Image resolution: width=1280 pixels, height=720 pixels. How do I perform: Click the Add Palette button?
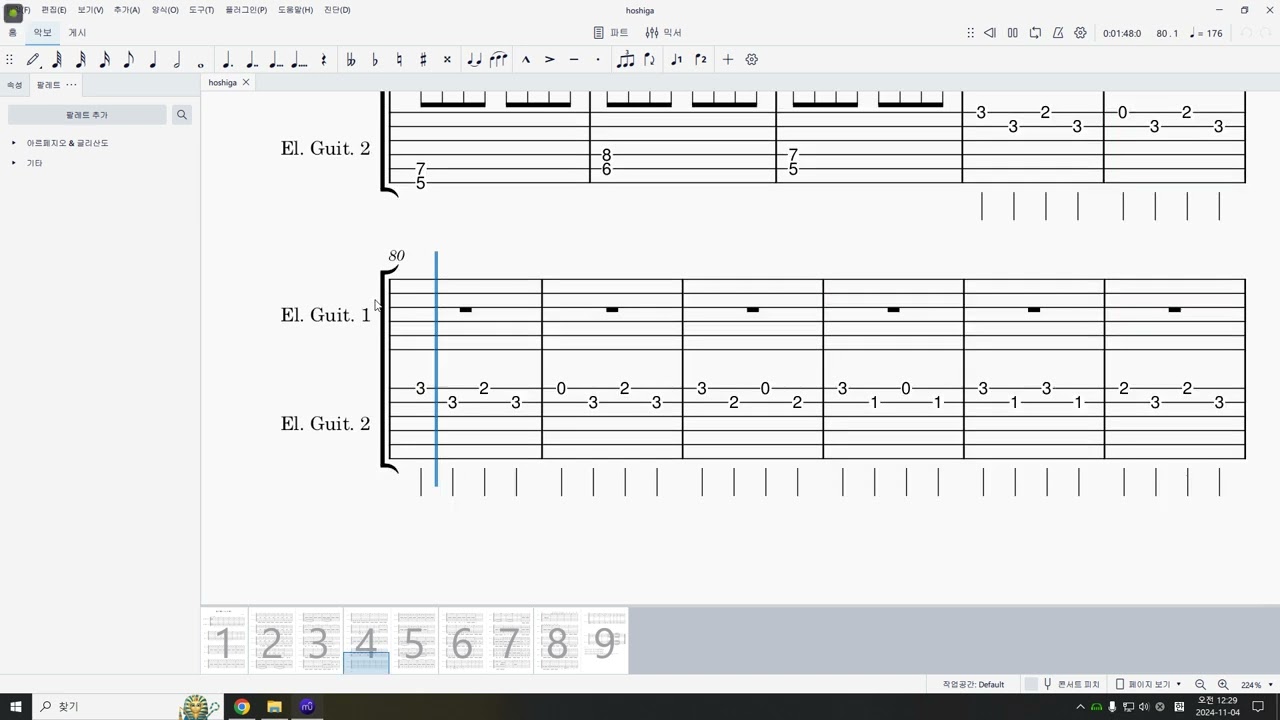(87, 115)
